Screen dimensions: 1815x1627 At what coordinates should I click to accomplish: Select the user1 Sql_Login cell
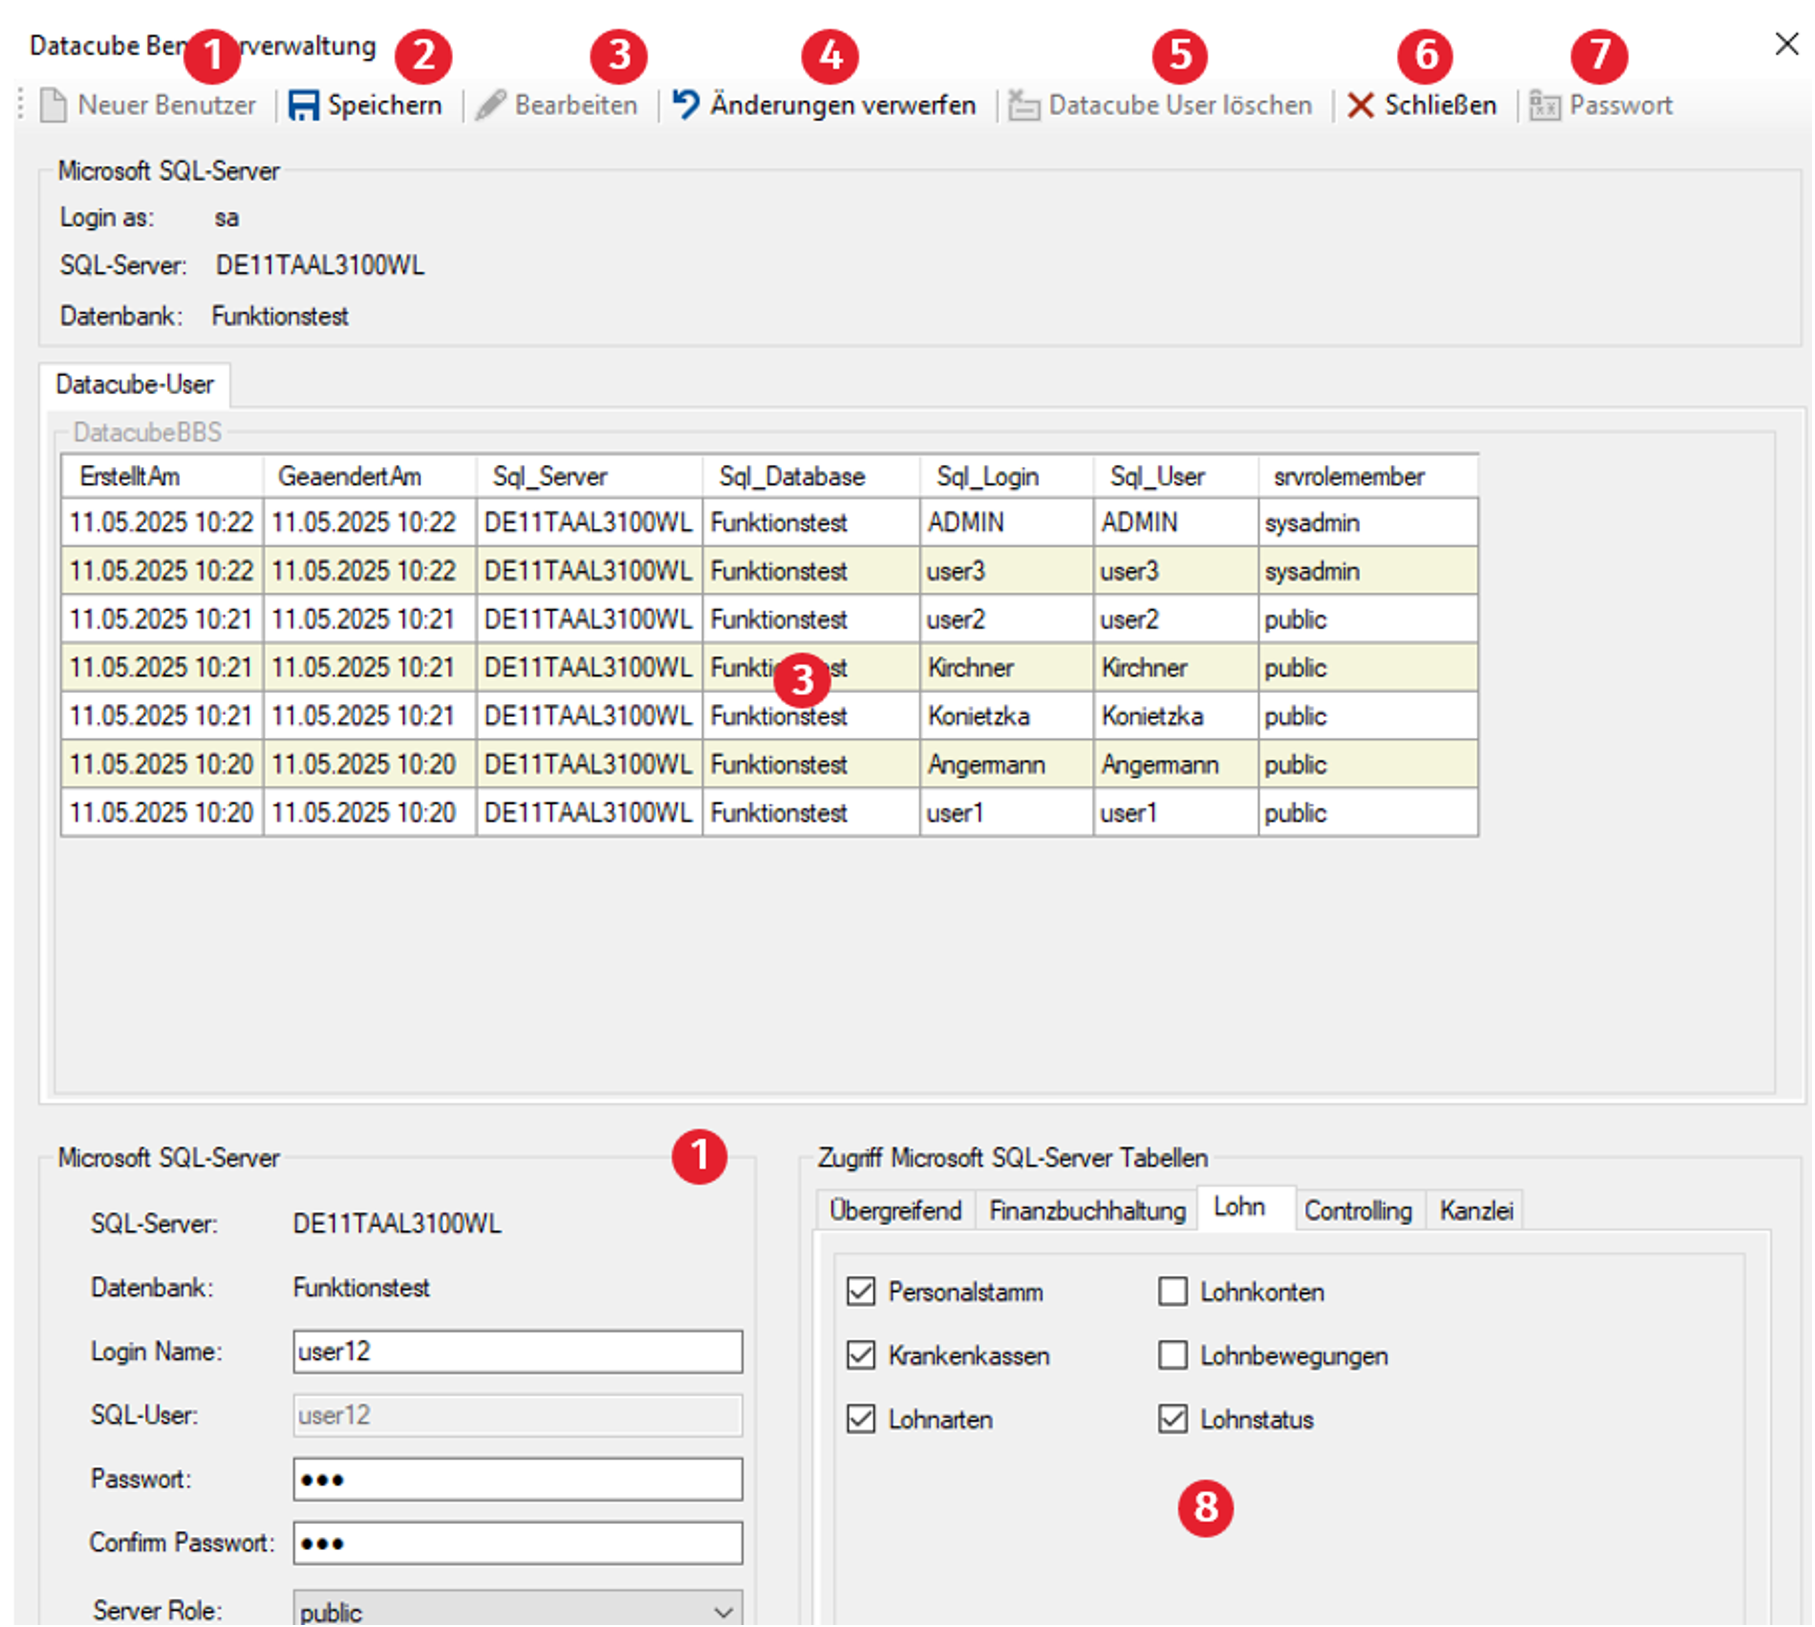(1006, 812)
